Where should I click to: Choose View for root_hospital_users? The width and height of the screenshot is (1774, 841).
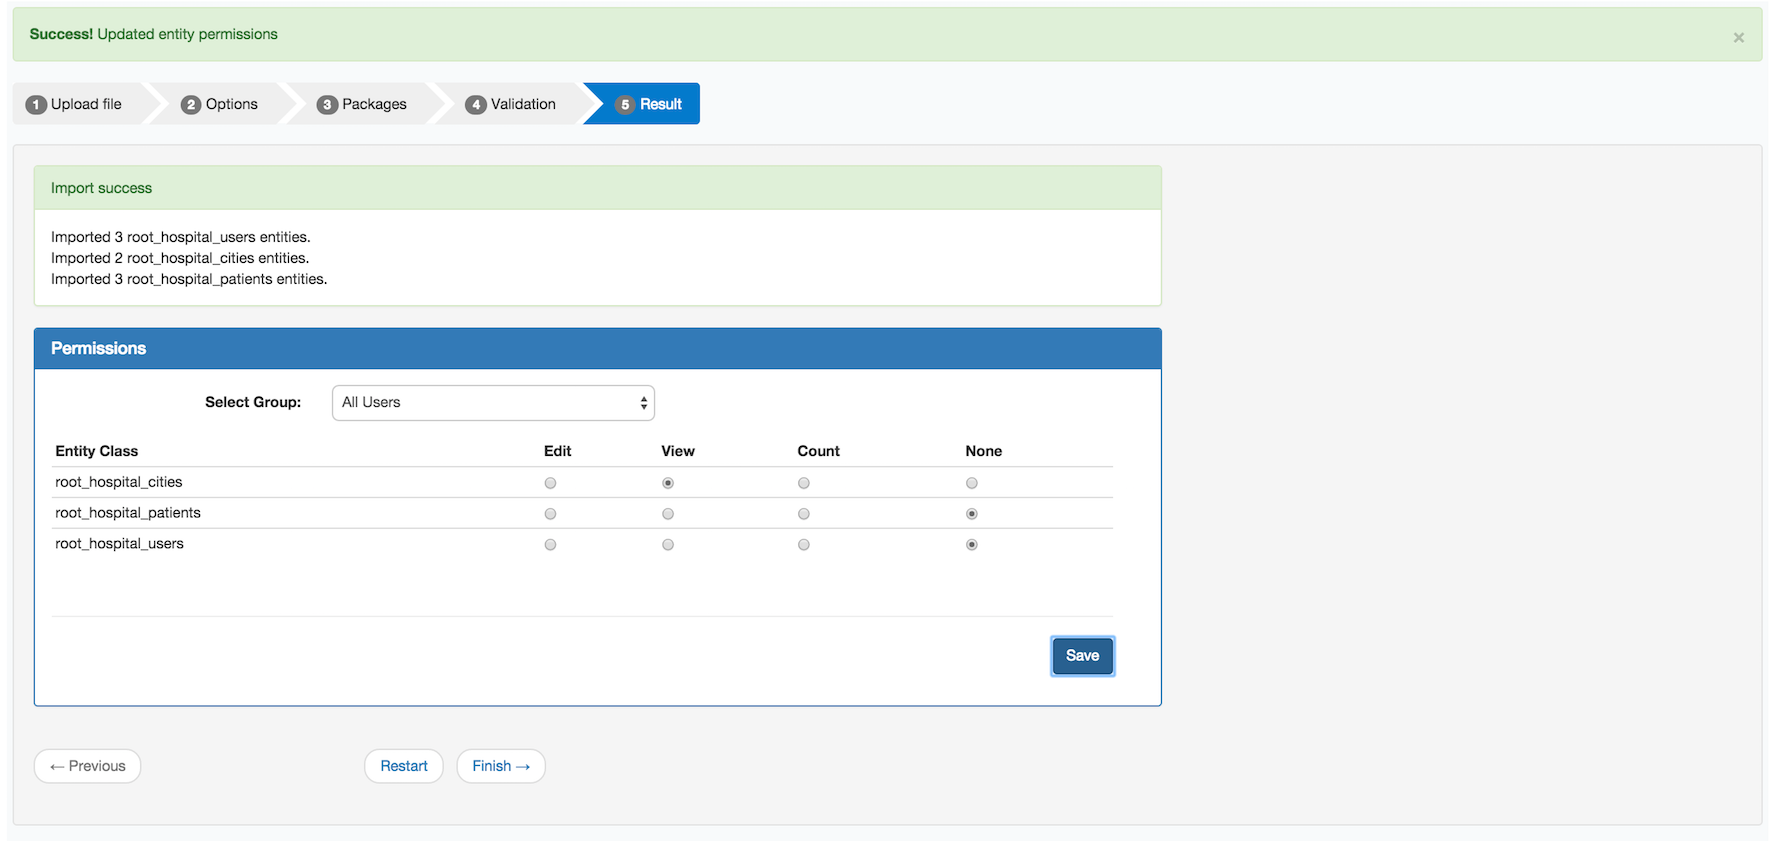pyautogui.click(x=668, y=545)
